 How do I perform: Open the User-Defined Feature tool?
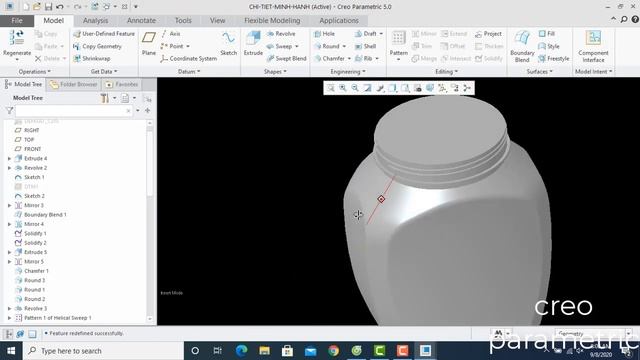click(x=104, y=34)
